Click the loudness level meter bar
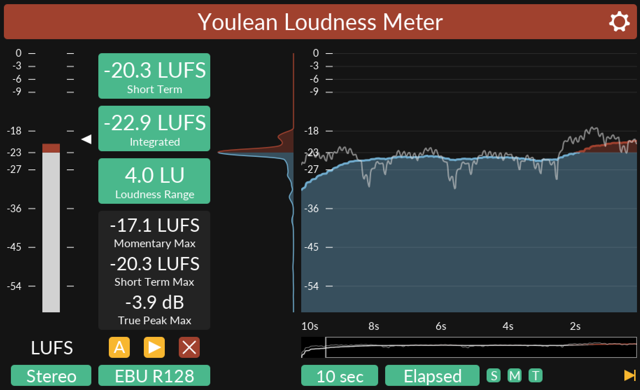The image size is (640, 390). coord(51,228)
